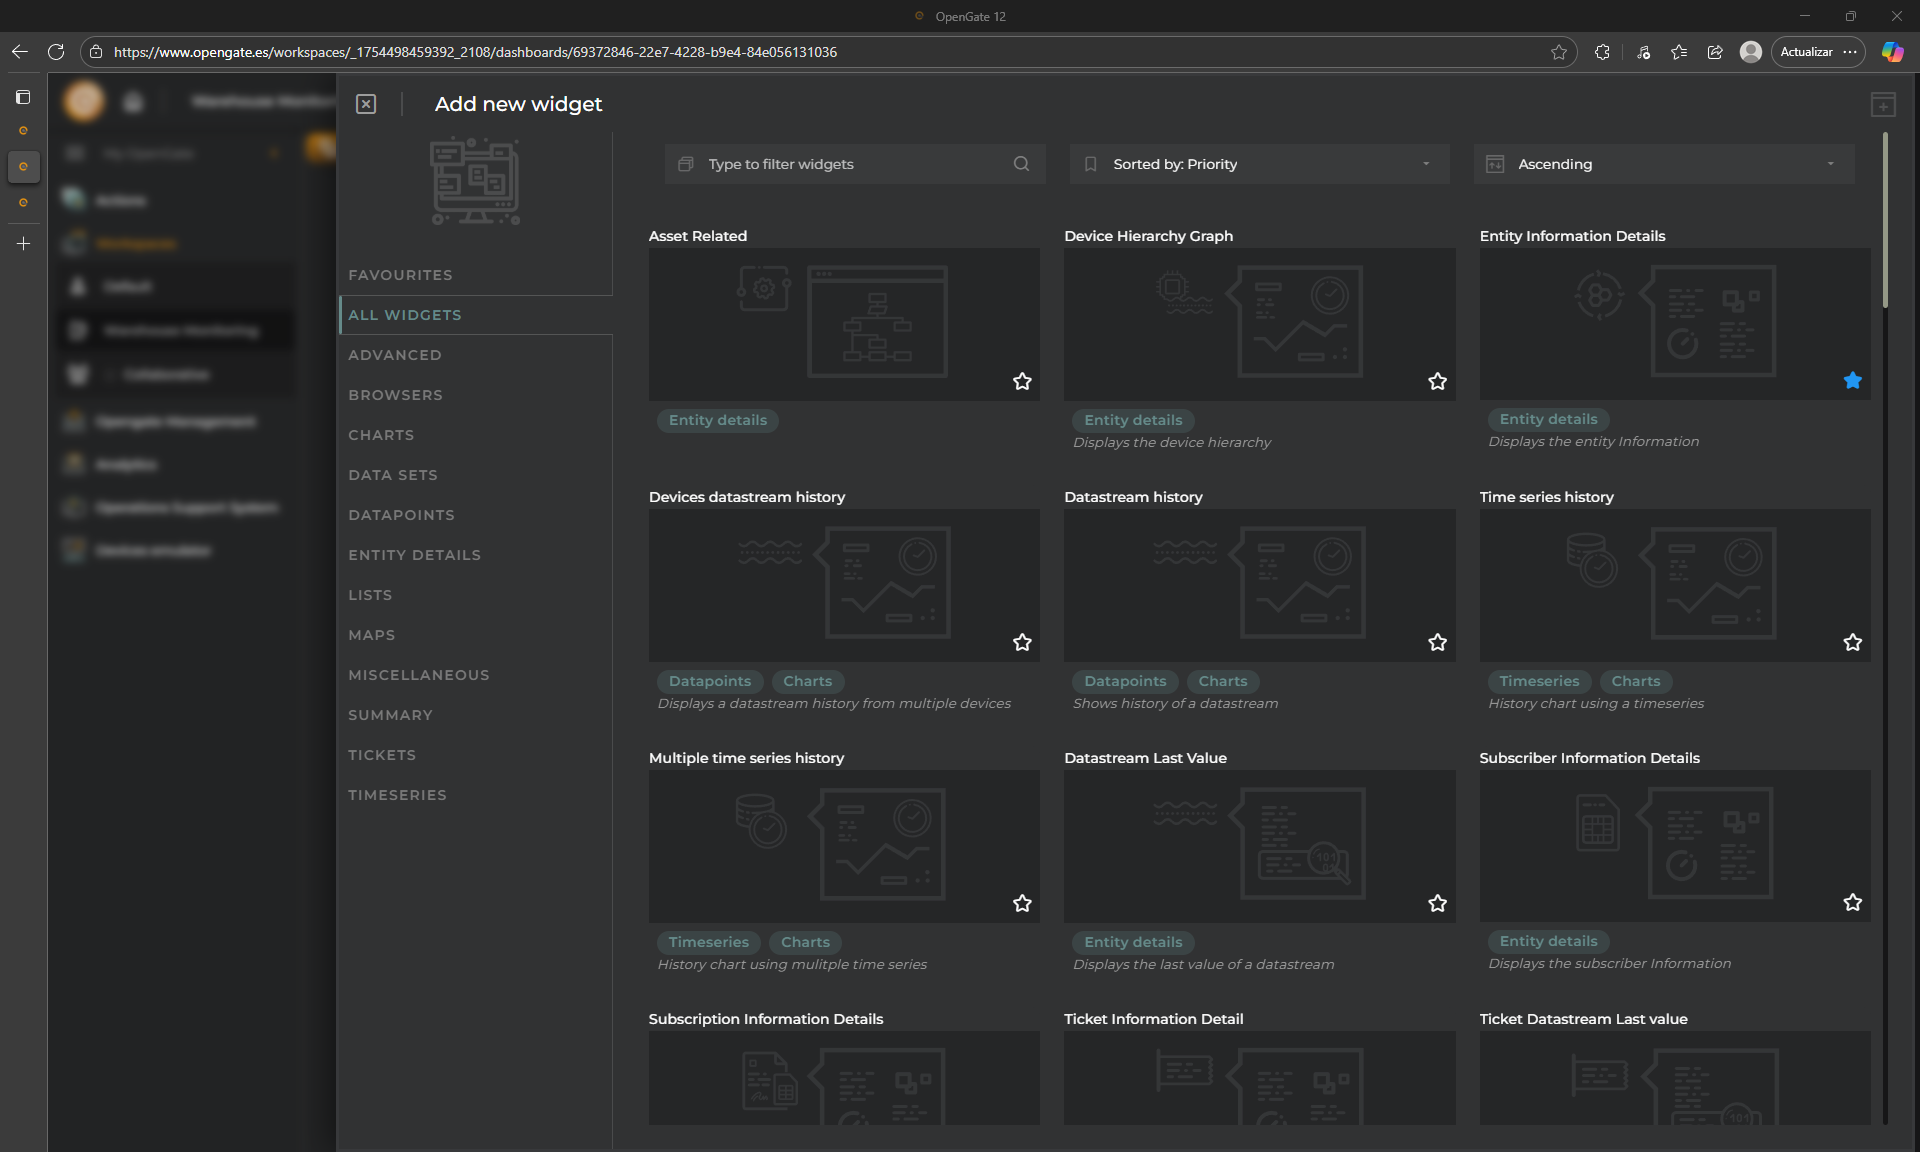Image resolution: width=1920 pixels, height=1152 pixels.
Task: Unfavourite Entity Information Details widget star
Action: pyautogui.click(x=1852, y=380)
